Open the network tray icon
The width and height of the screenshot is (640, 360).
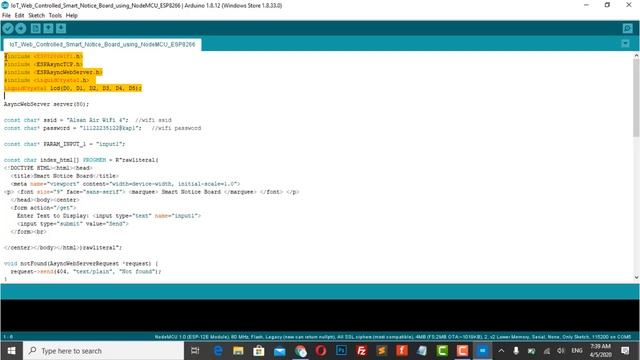(547, 351)
